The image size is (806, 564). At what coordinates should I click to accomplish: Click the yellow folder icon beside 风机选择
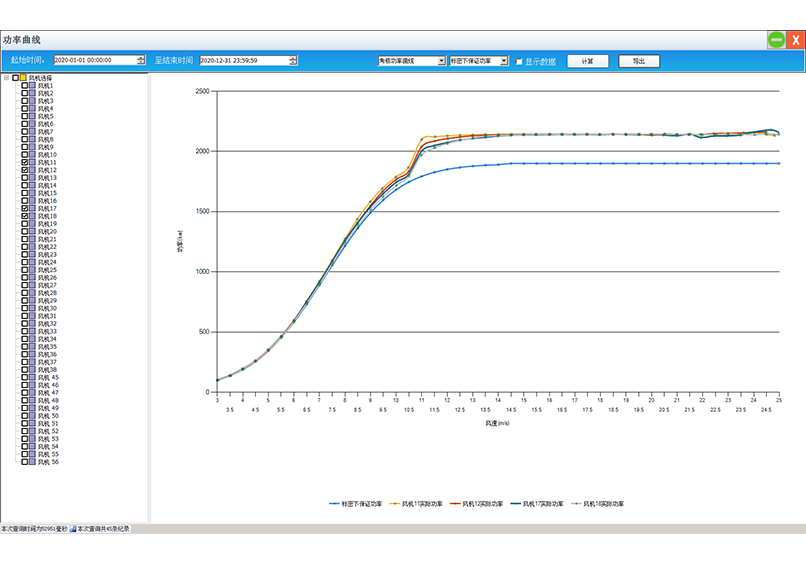[23, 78]
